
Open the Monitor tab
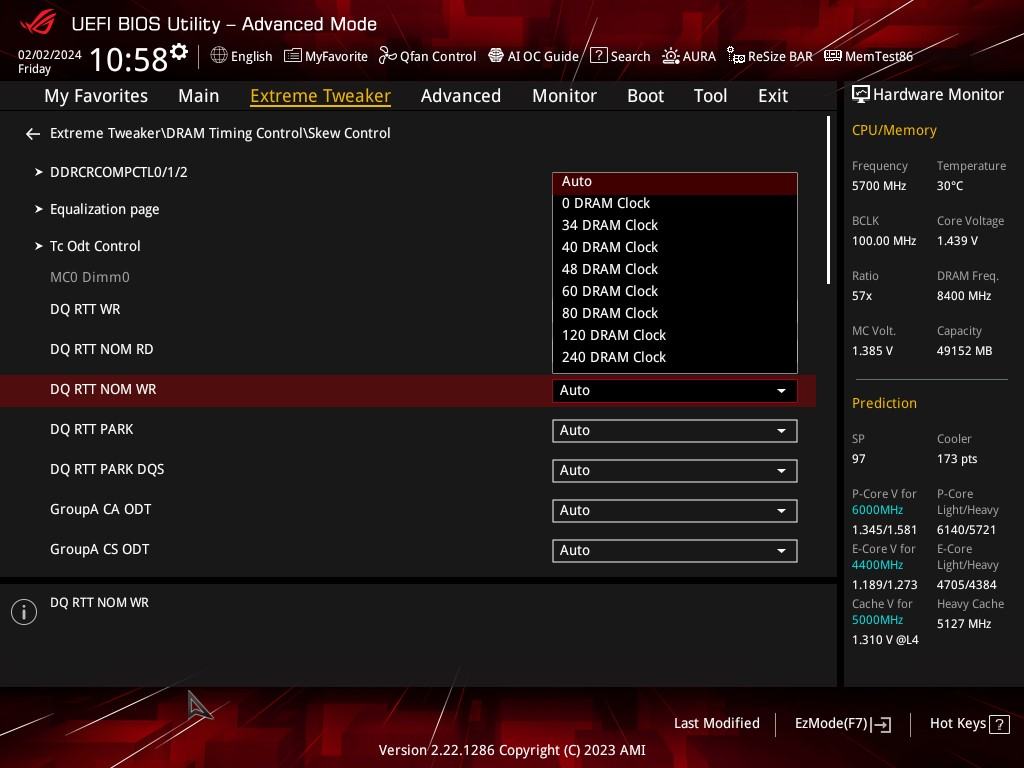(564, 96)
